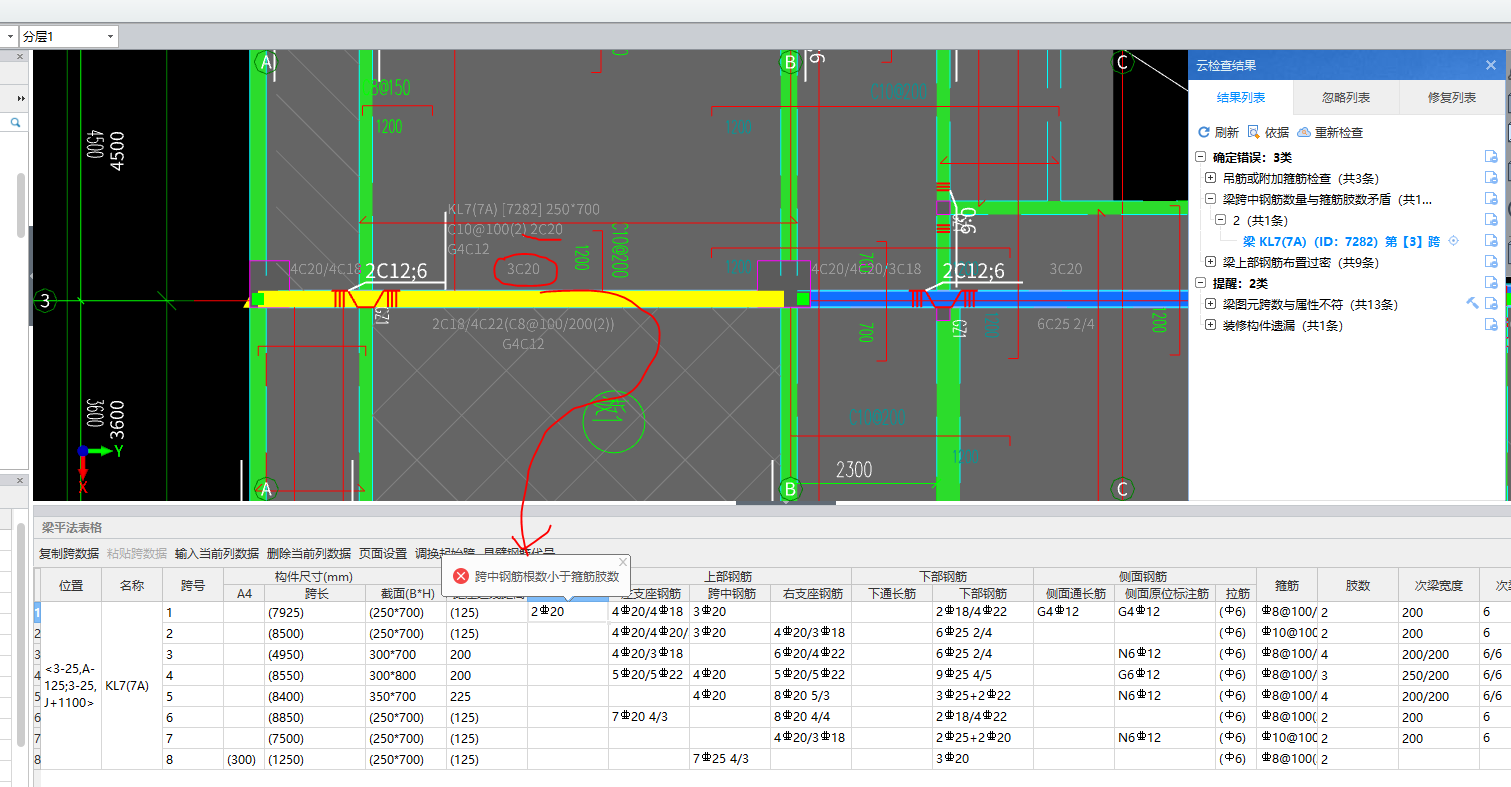Click document icon on 梁 KL7(7A) result row

tap(1491, 241)
